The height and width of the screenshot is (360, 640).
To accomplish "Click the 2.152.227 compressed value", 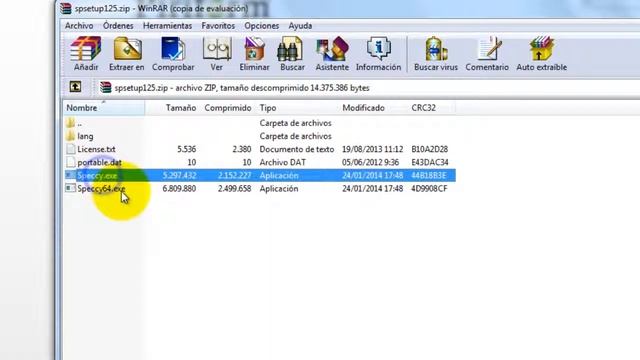I will (x=234, y=176).
